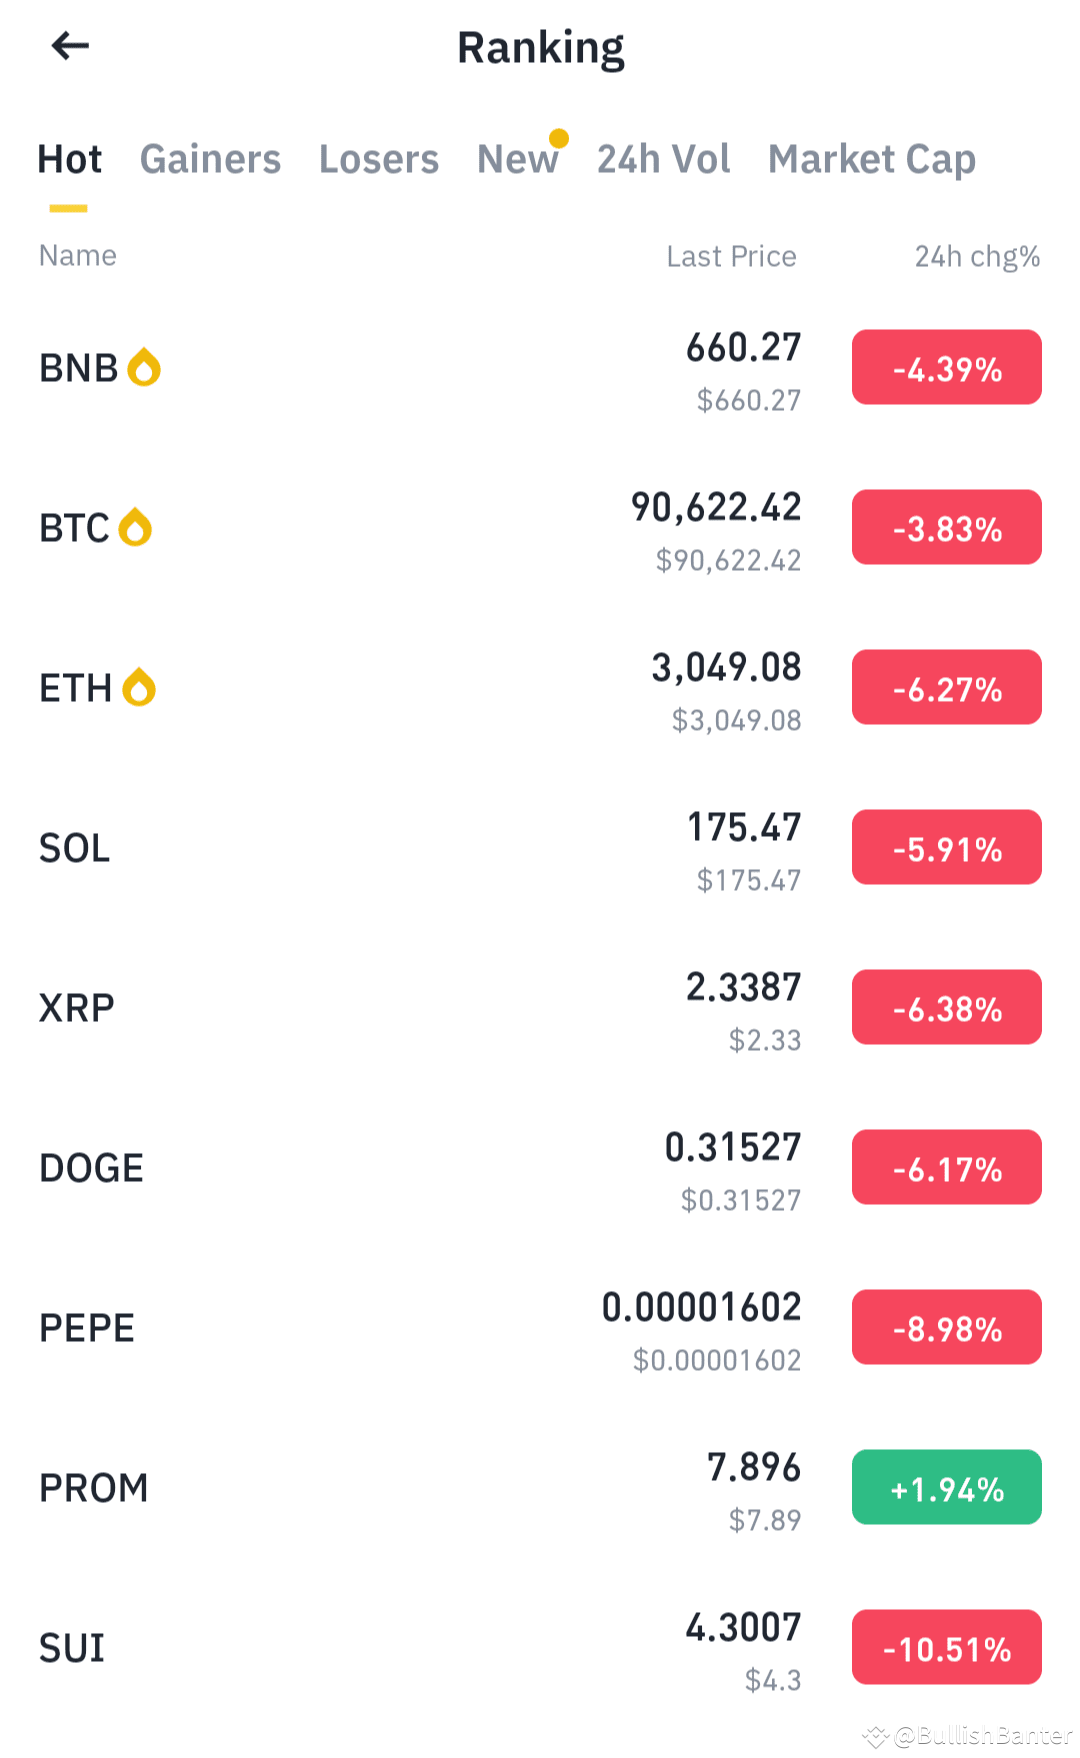
Task: Select the 24h Vol tab
Action: [664, 159]
